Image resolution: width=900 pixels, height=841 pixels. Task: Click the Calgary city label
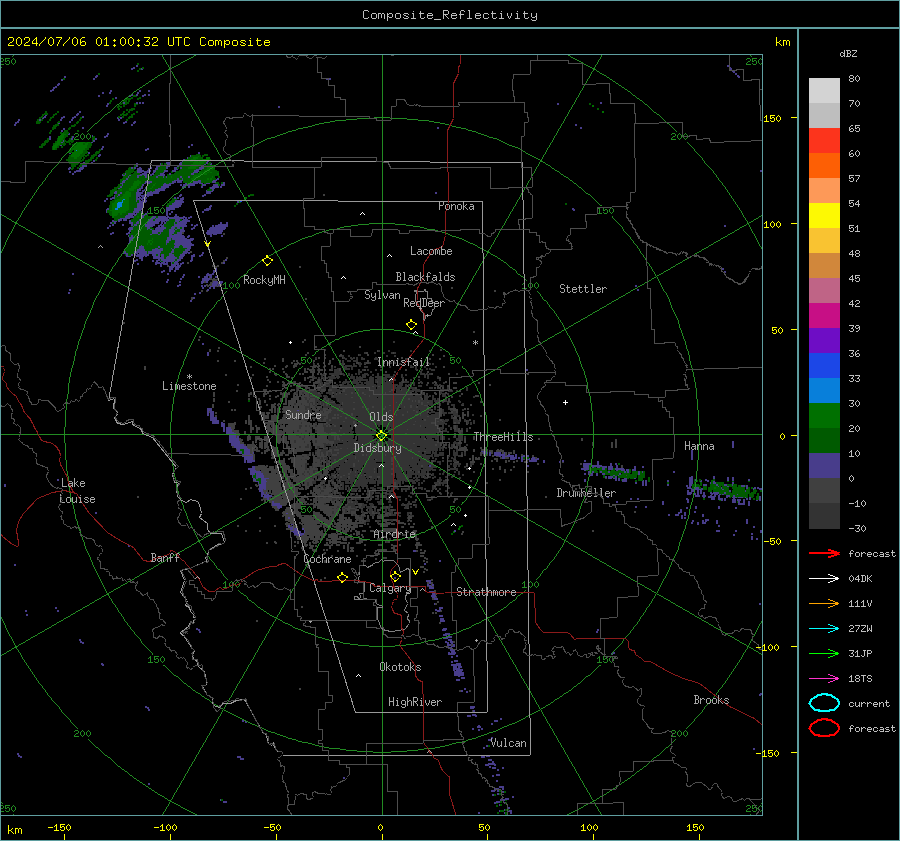[390, 588]
